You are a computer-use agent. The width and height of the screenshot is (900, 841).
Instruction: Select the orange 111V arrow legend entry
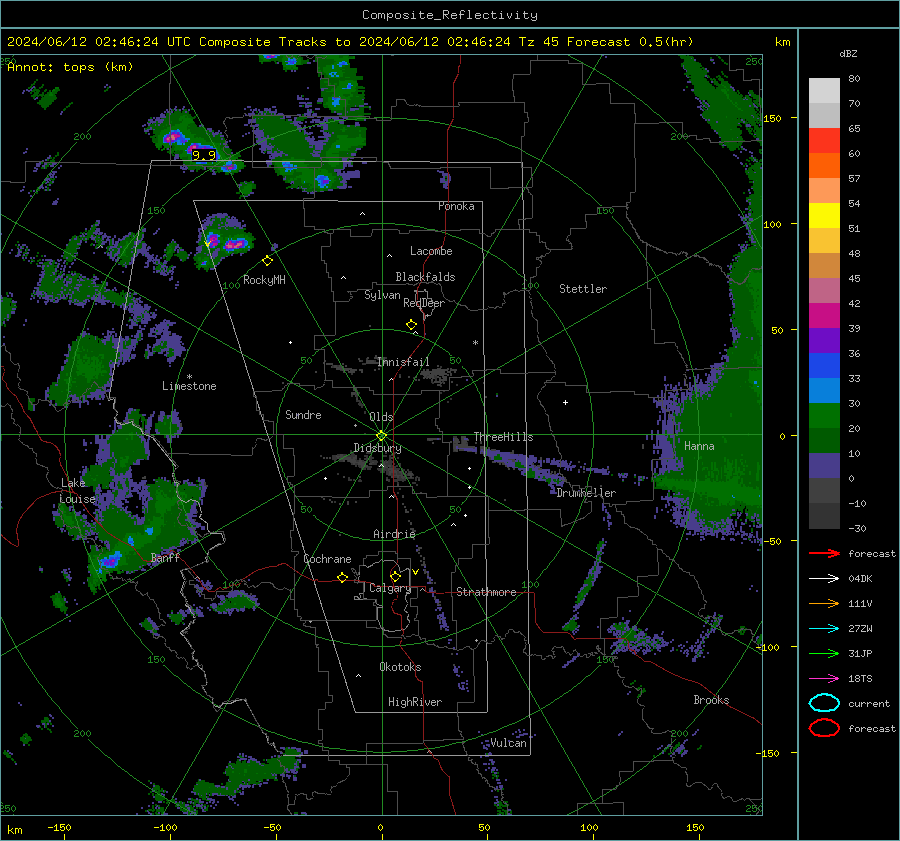coord(824,603)
